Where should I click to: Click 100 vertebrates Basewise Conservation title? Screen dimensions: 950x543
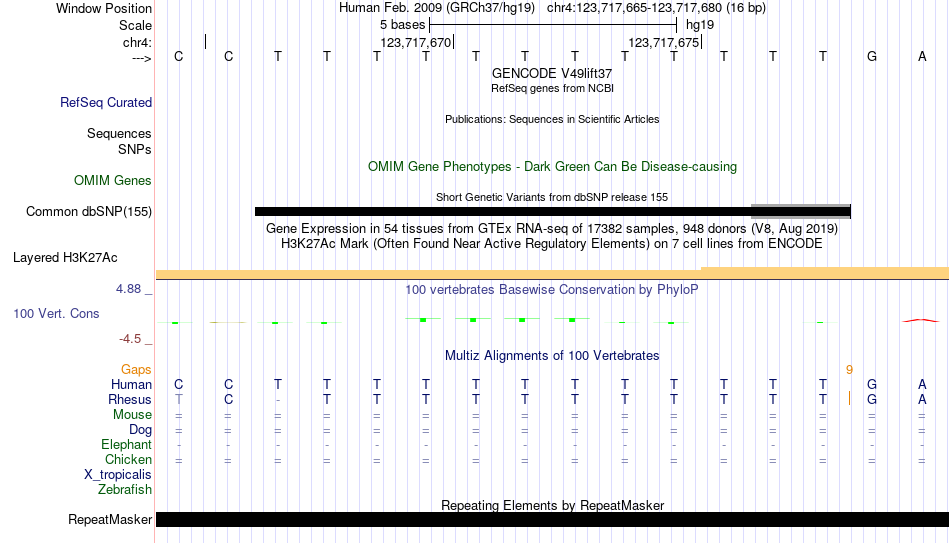[x=552, y=290]
